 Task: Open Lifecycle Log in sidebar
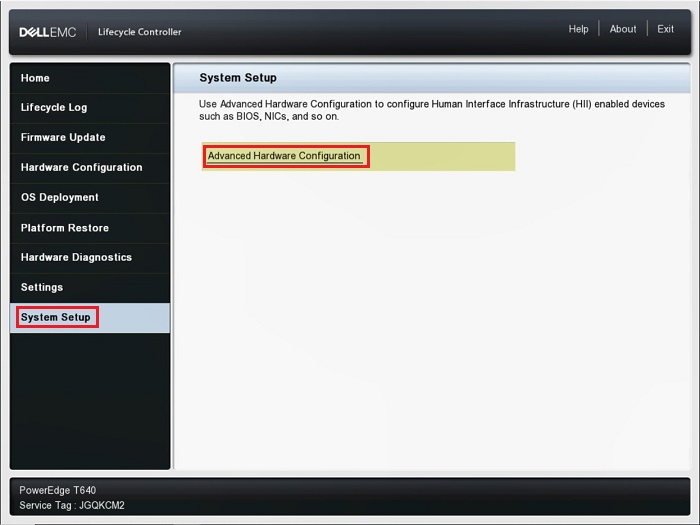click(x=90, y=108)
